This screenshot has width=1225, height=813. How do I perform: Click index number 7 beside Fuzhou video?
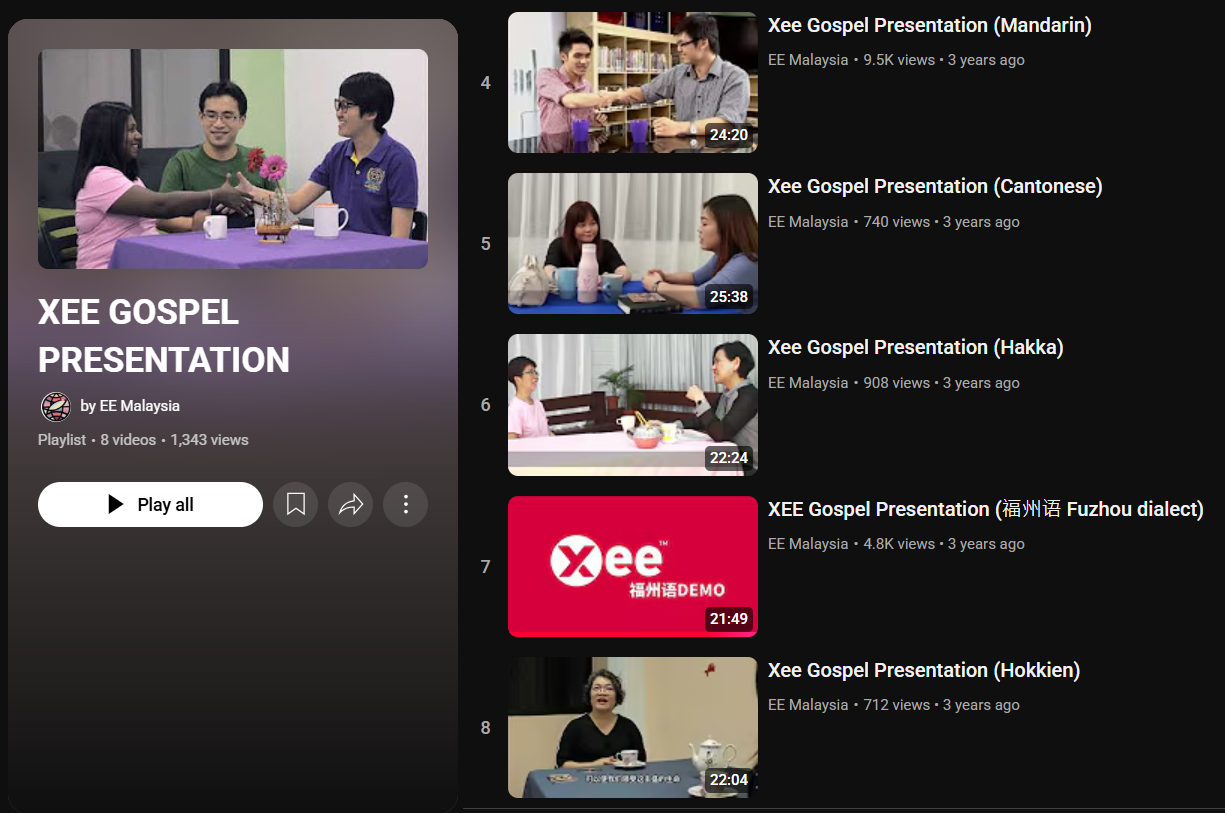click(x=486, y=567)
